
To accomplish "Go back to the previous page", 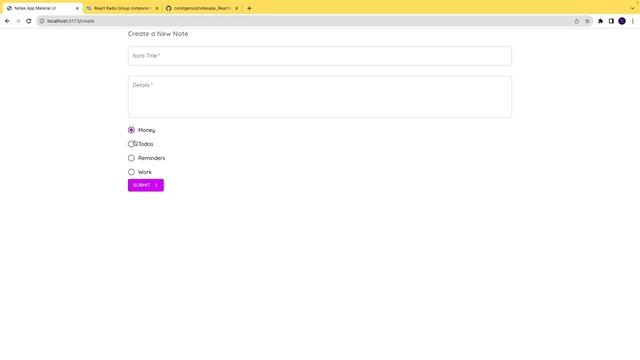I will [x=7, y=21].
